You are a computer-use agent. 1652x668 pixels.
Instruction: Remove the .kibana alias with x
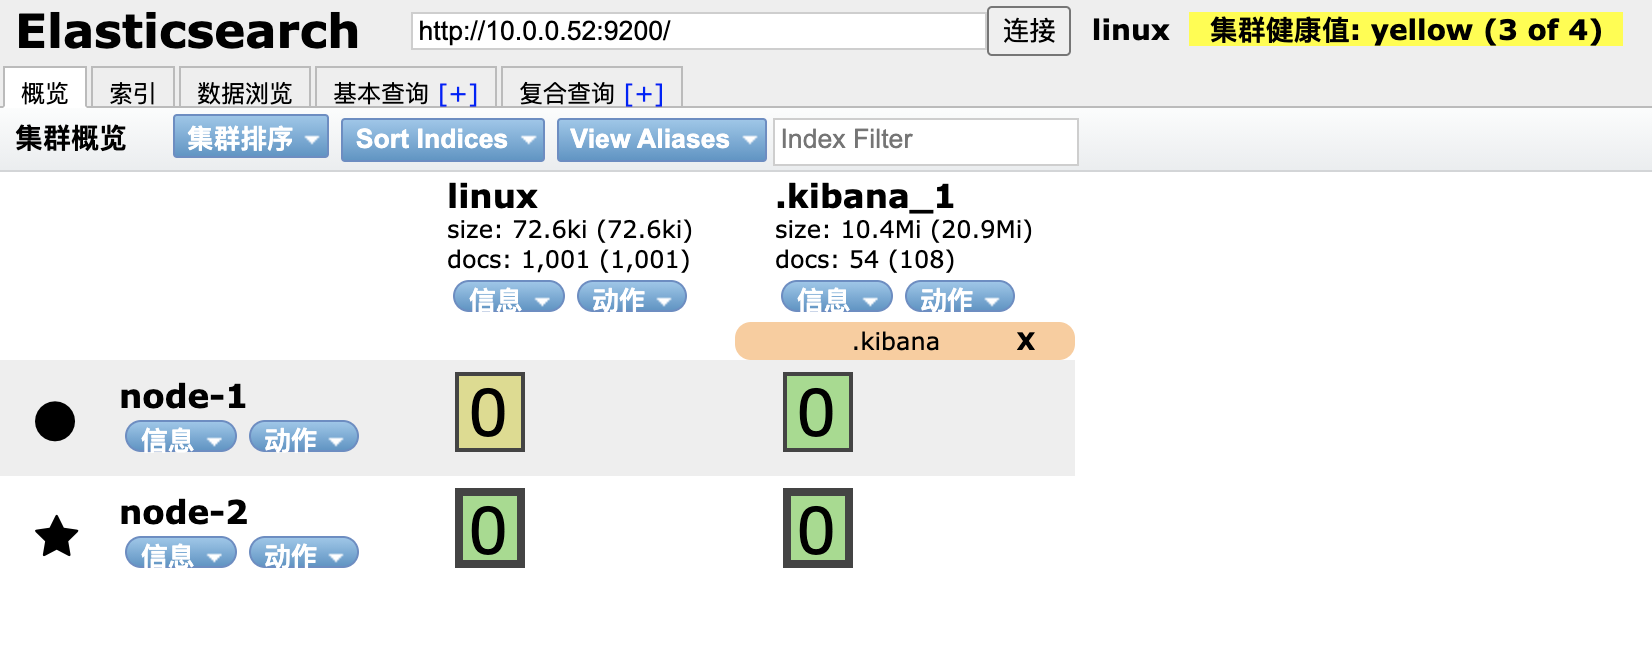1025,341
